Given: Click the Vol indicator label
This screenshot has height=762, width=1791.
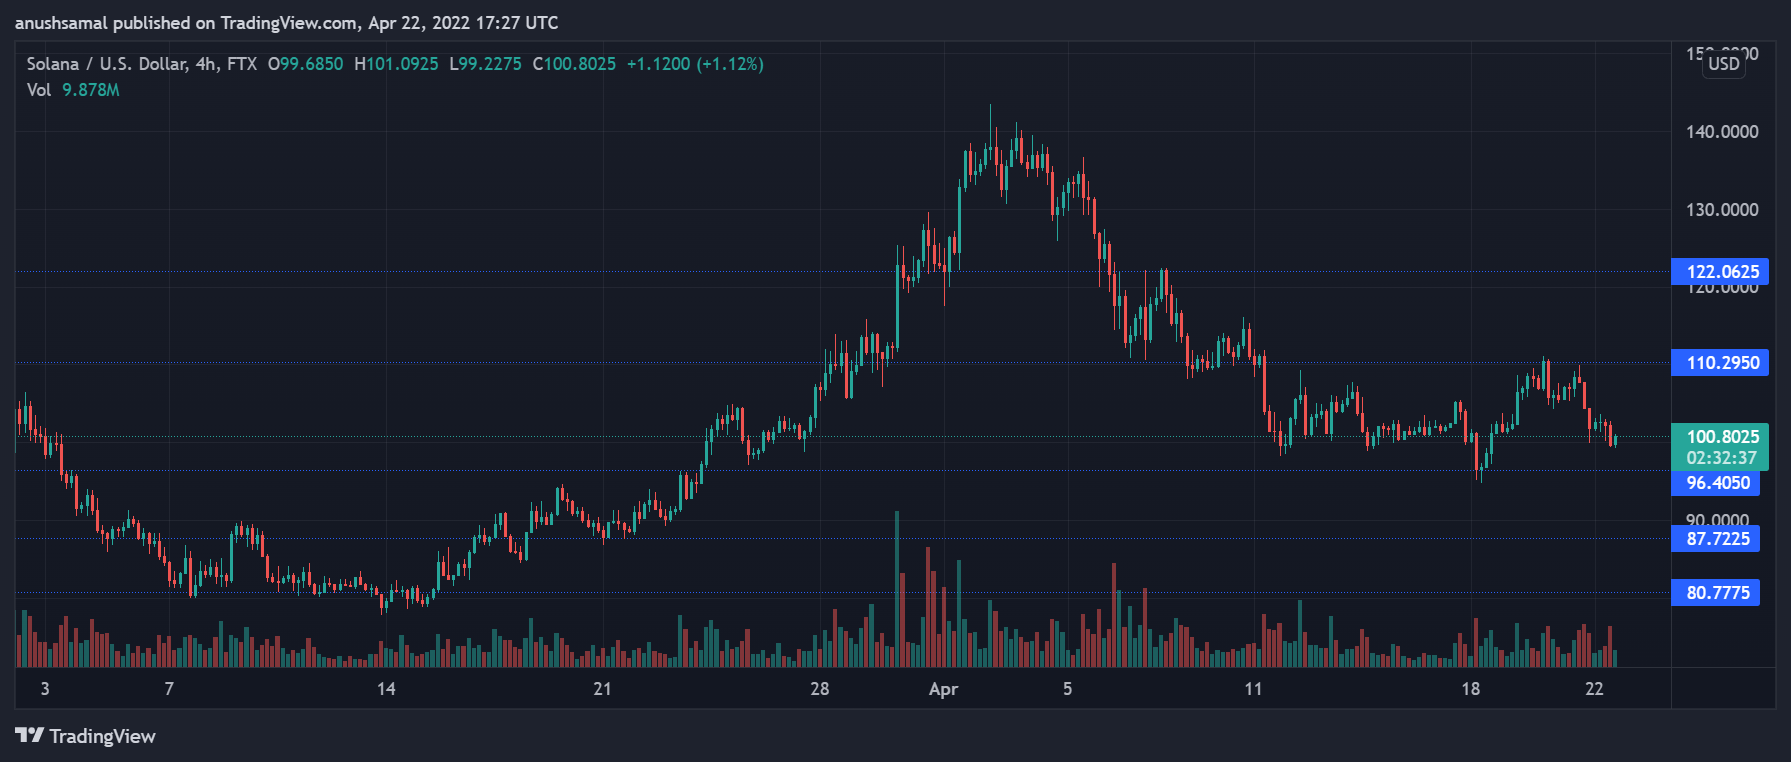Looking at the screenshot, I should 39,90.
